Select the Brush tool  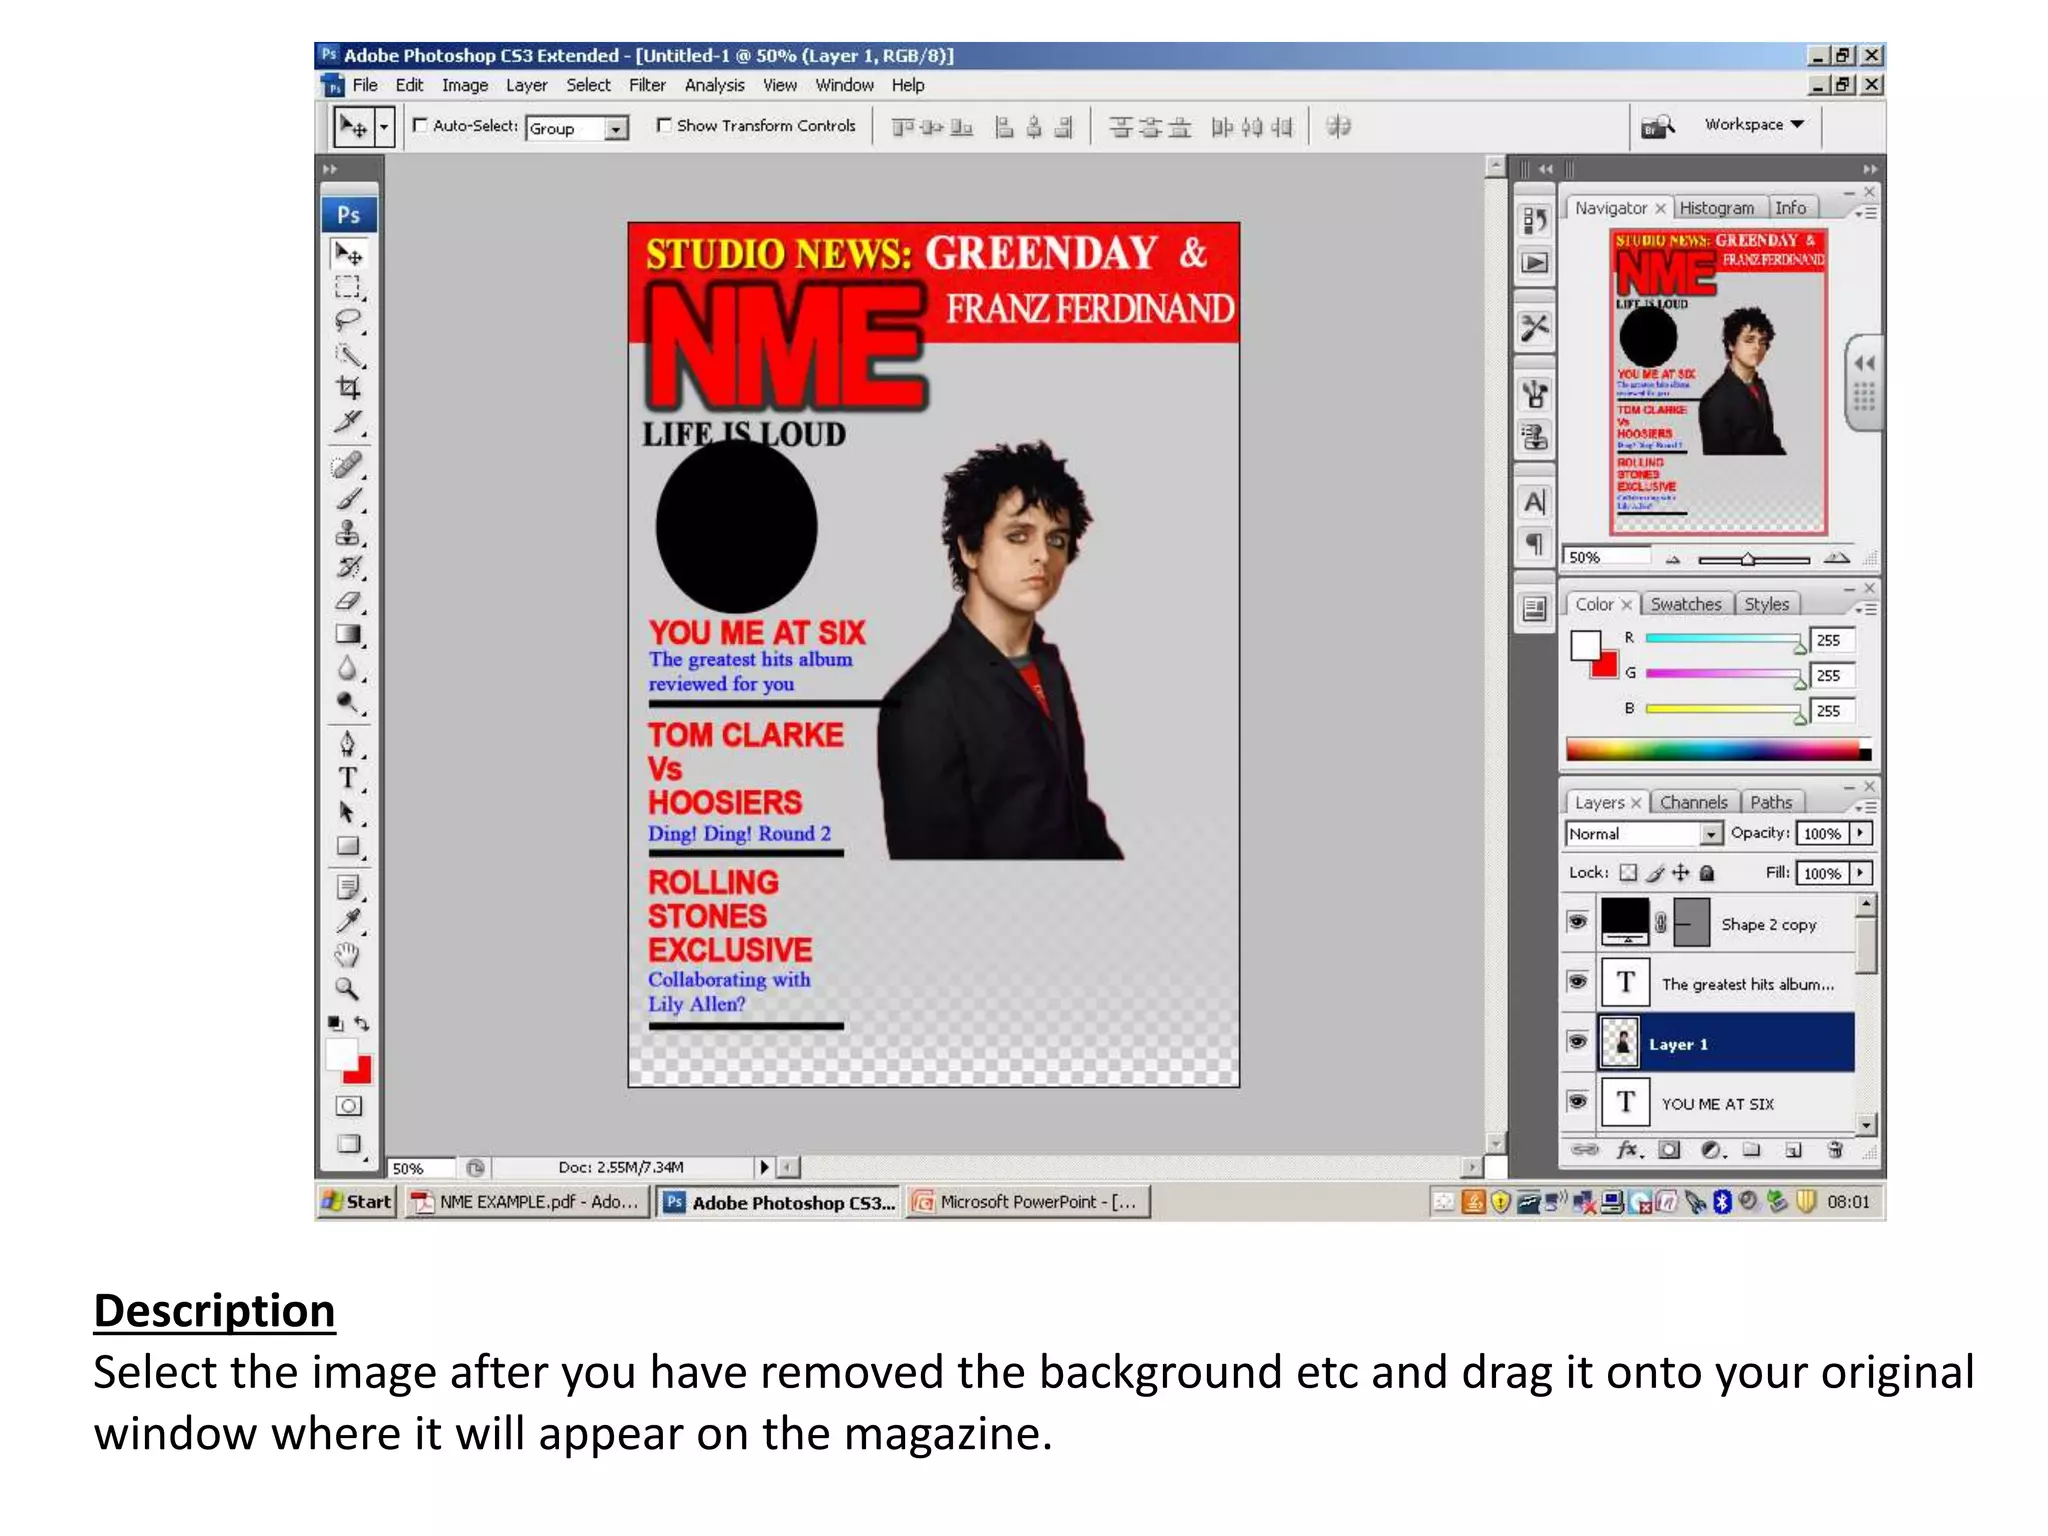coord(348,498)
